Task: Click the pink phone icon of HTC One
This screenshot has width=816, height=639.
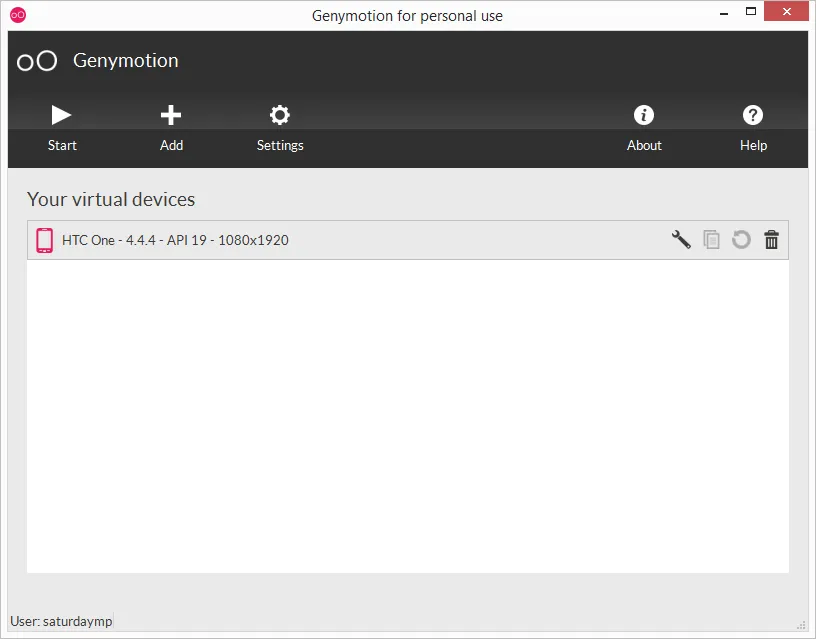Action: (44, 240)
